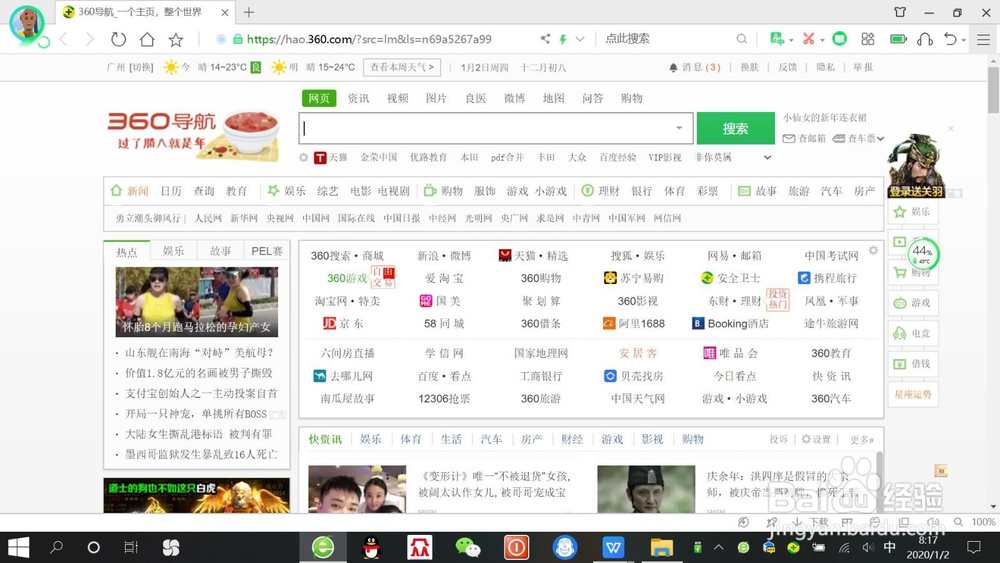
Task: Open the translate tool dropdown arrow
Action: point(791,40)
